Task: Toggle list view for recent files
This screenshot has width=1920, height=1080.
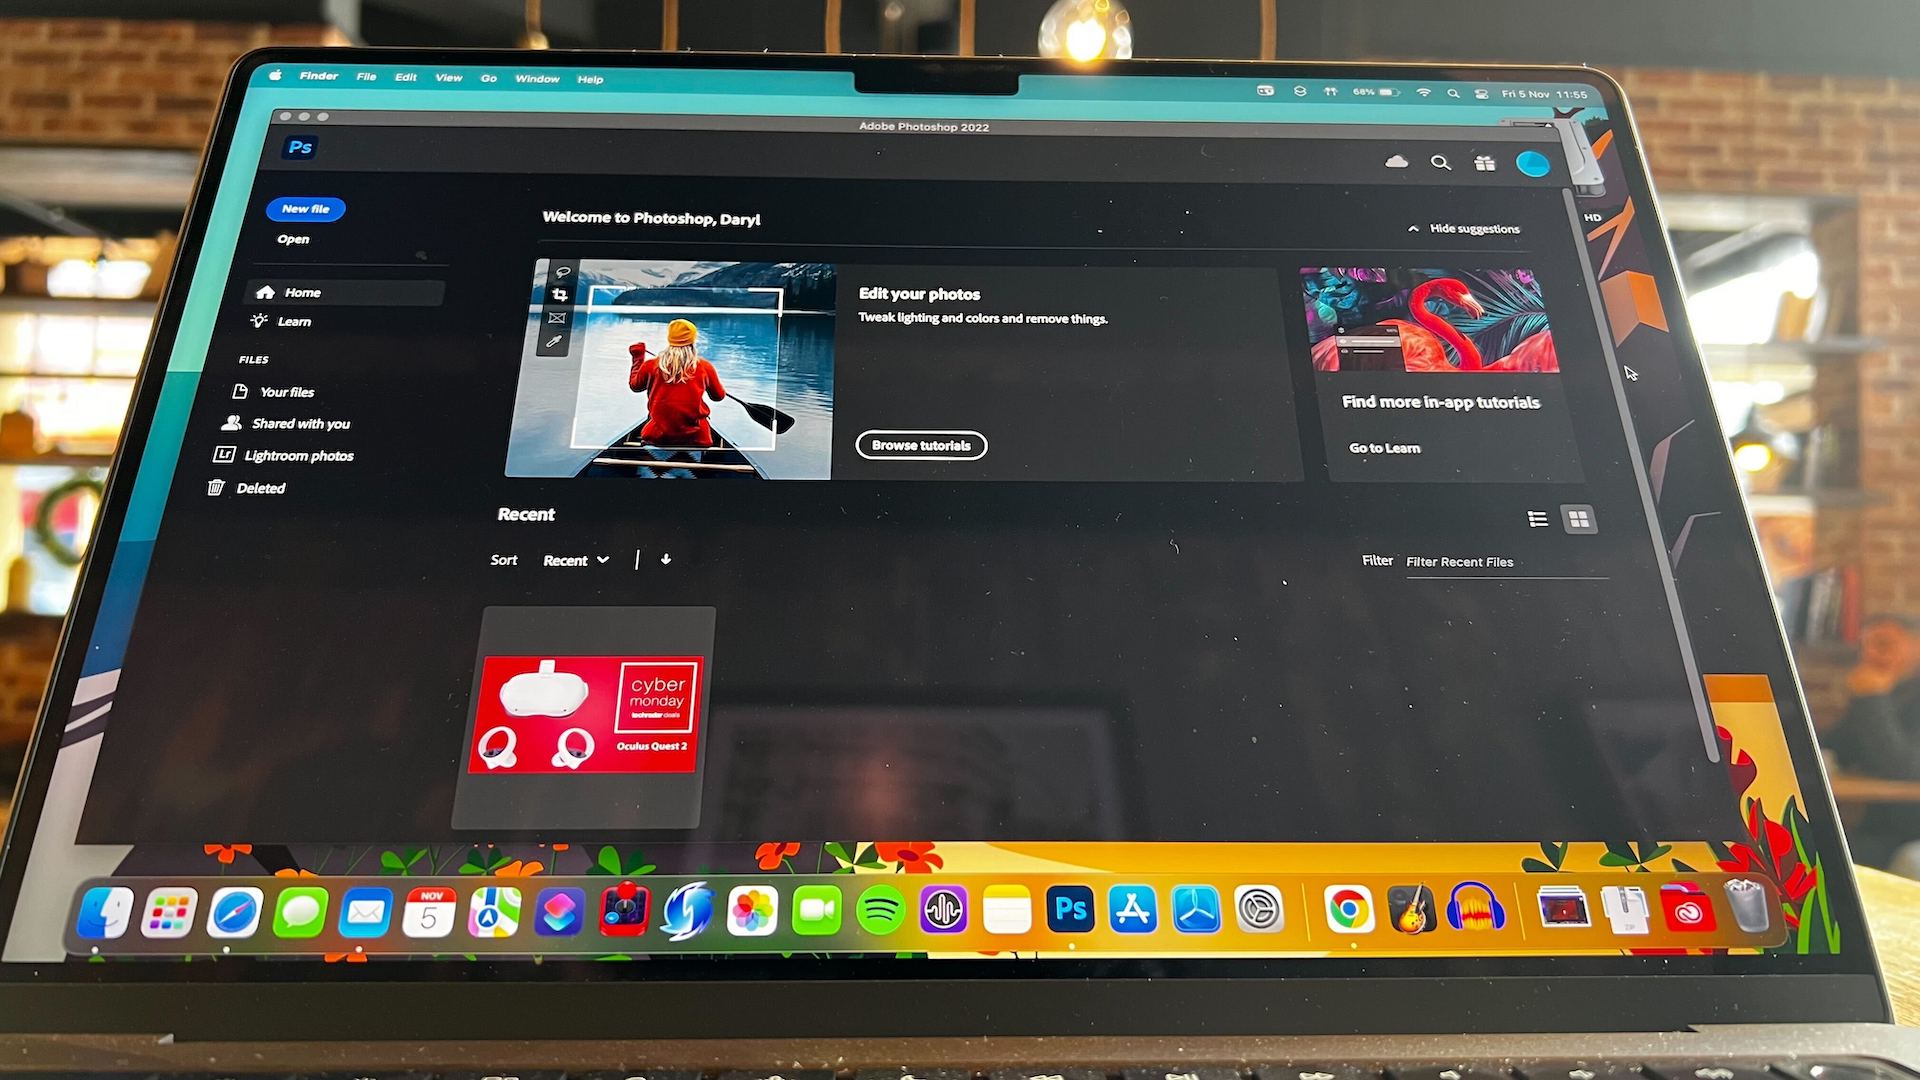Action: coord(1536,518)
